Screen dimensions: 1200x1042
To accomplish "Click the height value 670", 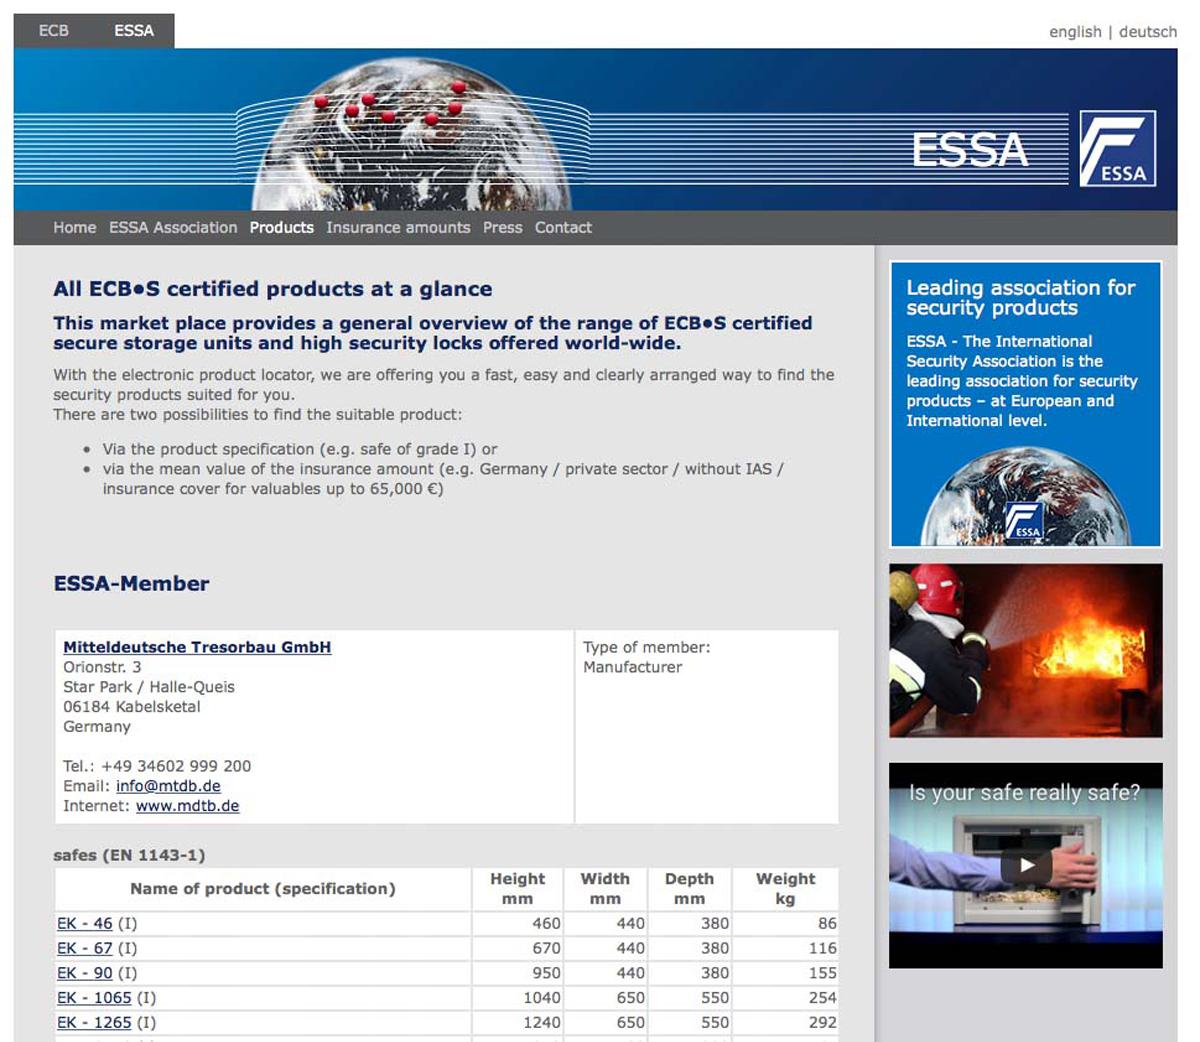I will pos(546,948).
